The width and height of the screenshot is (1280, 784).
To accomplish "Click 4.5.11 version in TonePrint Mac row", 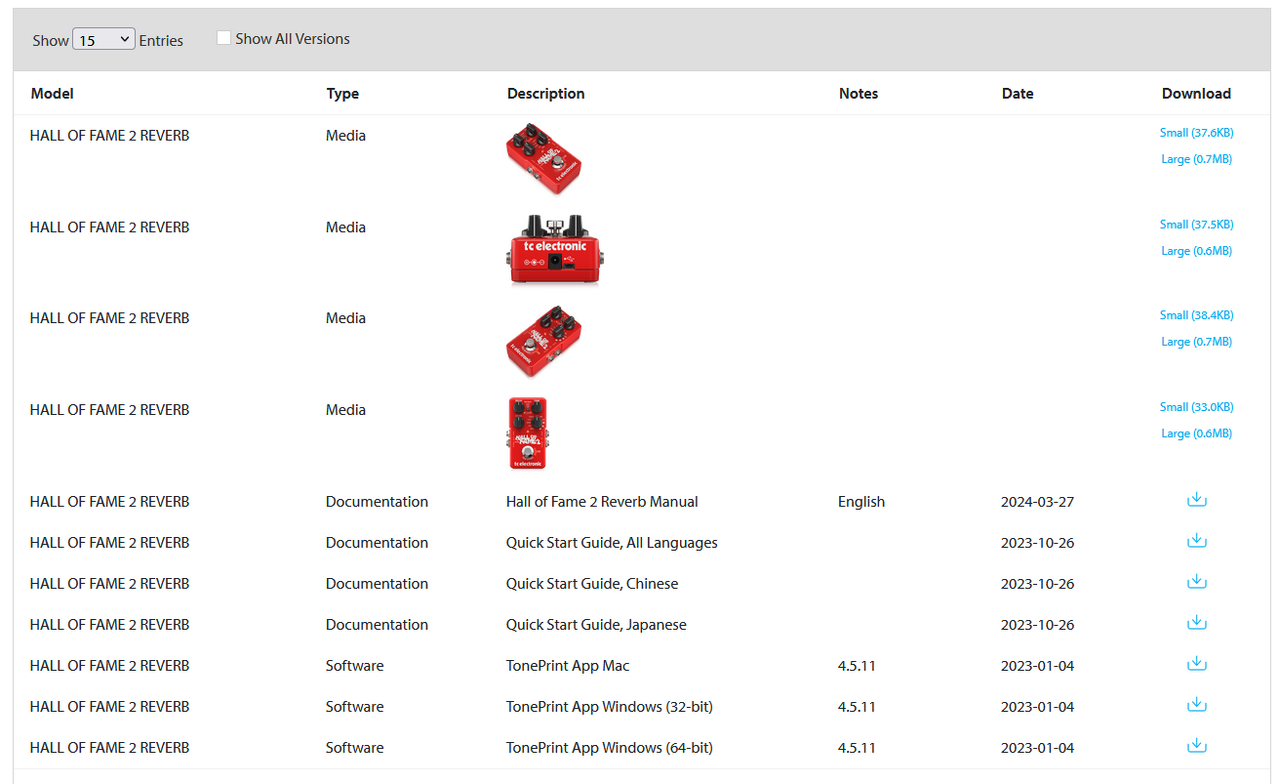I will pos(857,666).
